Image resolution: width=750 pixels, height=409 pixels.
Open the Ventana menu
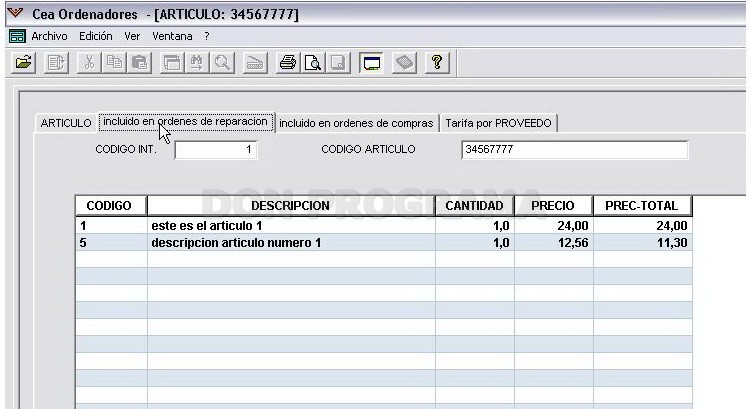172,36
